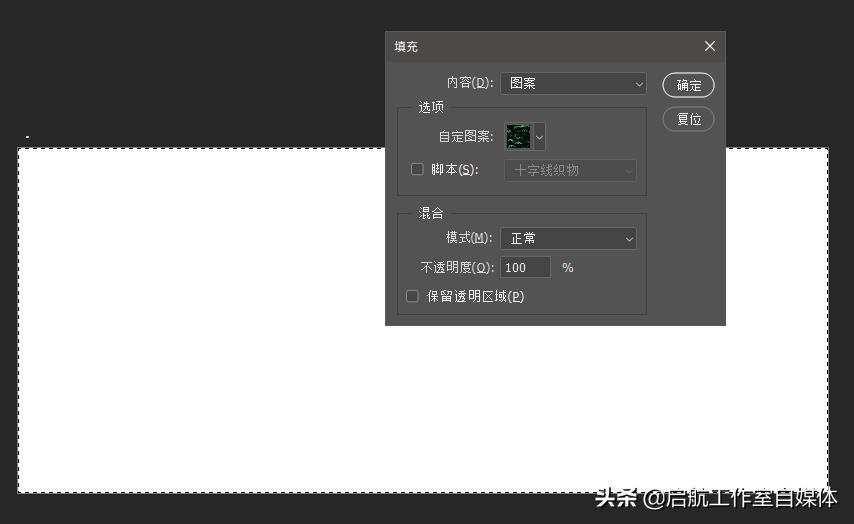Click the 不透明度(O) label
Screen dimensions: 854x524
(458, 267)
